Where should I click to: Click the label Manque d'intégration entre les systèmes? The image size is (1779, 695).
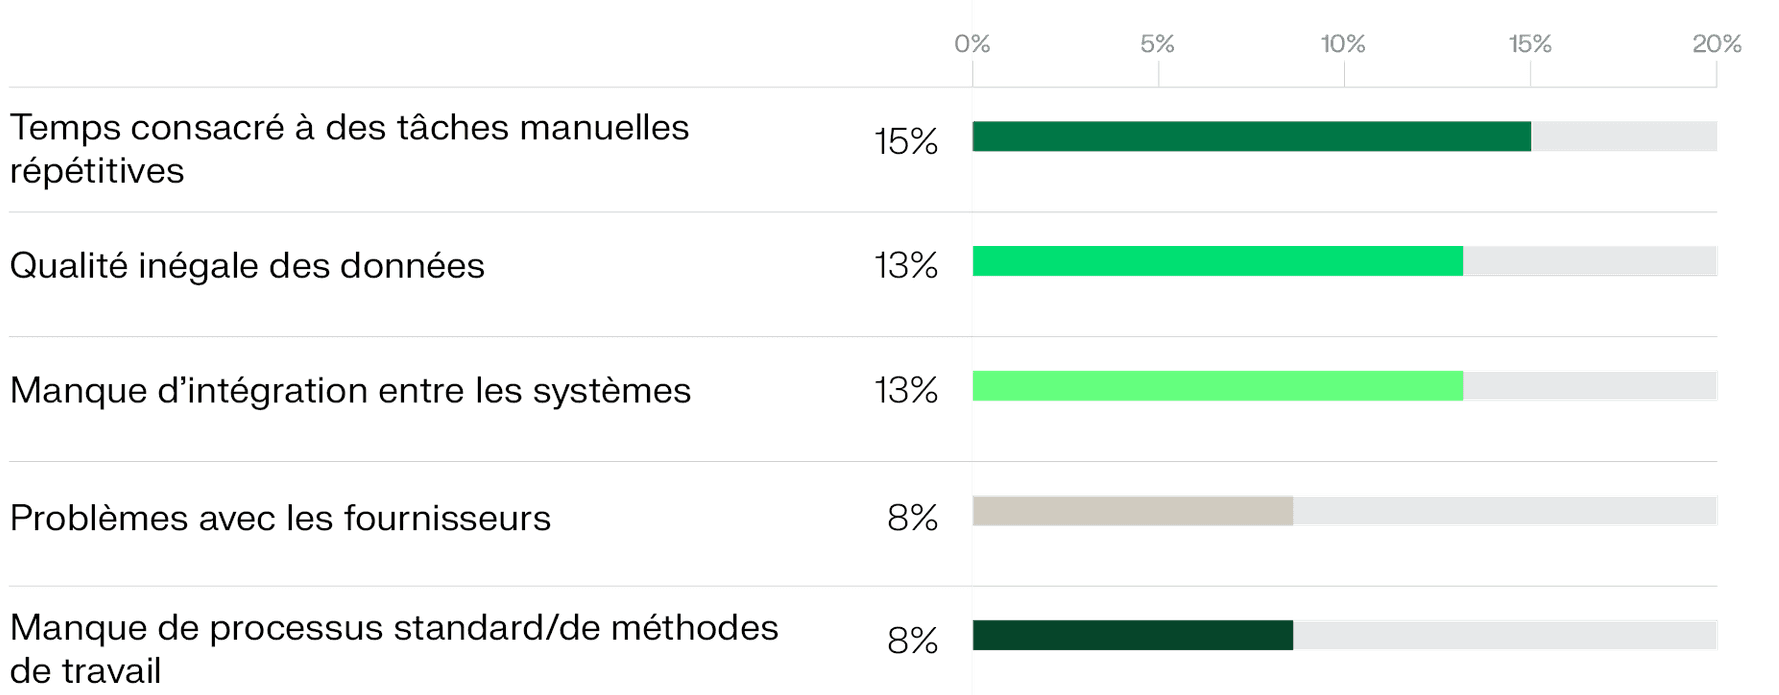350,390
